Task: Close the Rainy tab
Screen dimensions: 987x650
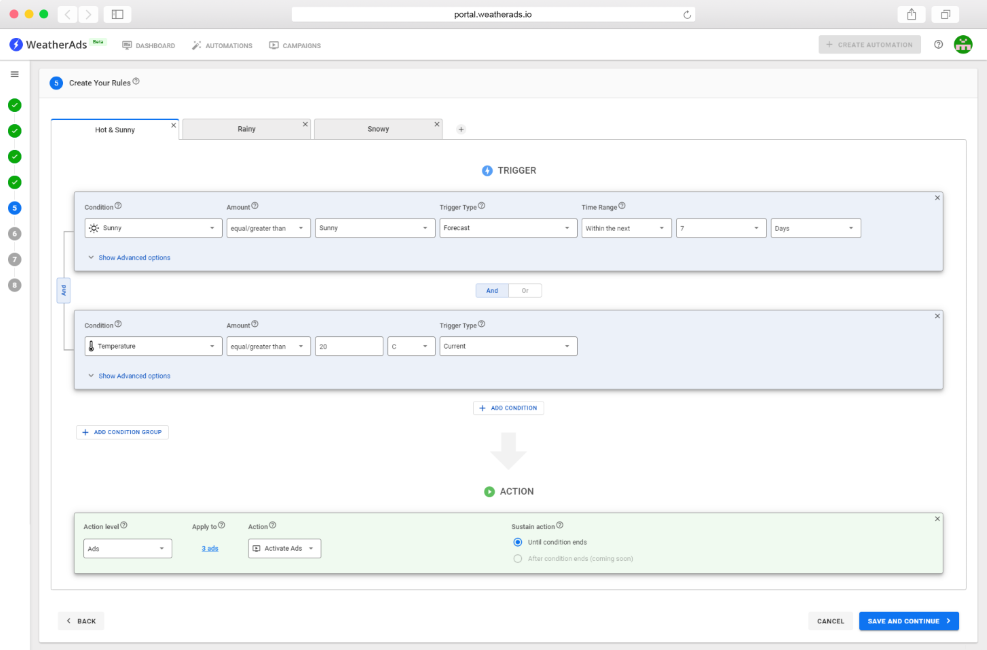Action: [305, 125]
